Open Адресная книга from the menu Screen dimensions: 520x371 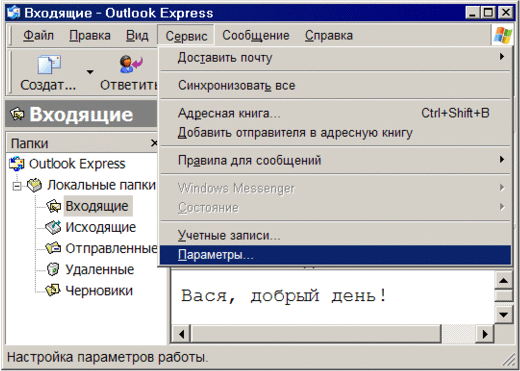(x=335, y=113)
